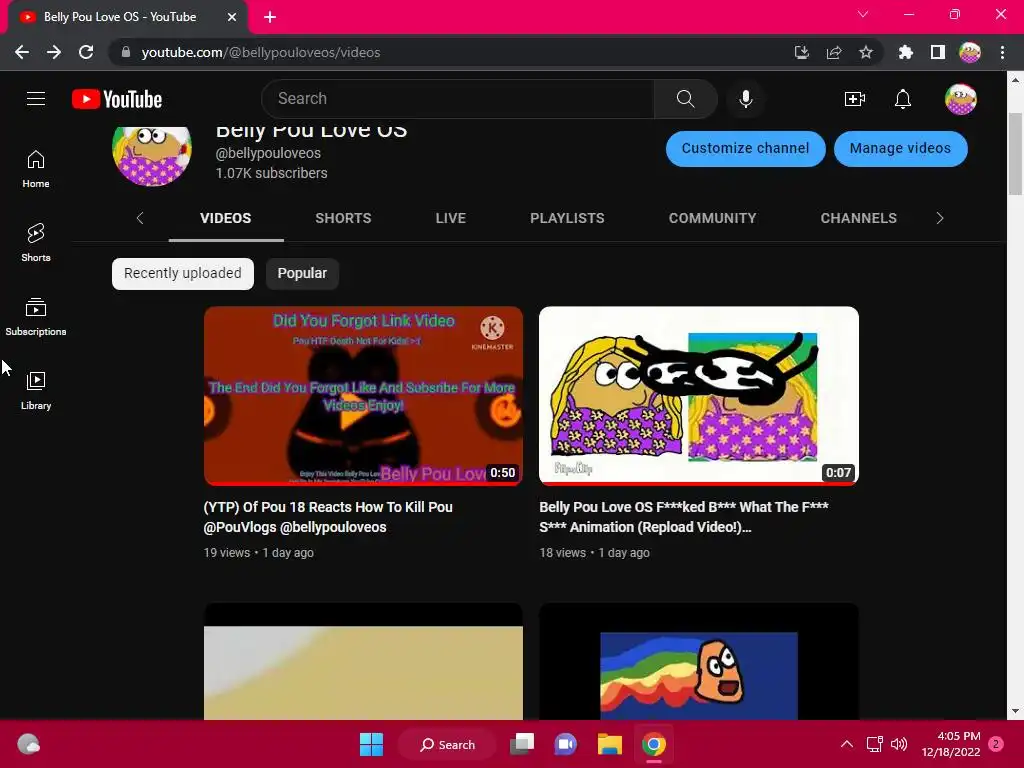Show hidden system tray icons
Viewport: 1024px width, 768px height.
pyautogui.click(x=846, y=744)
